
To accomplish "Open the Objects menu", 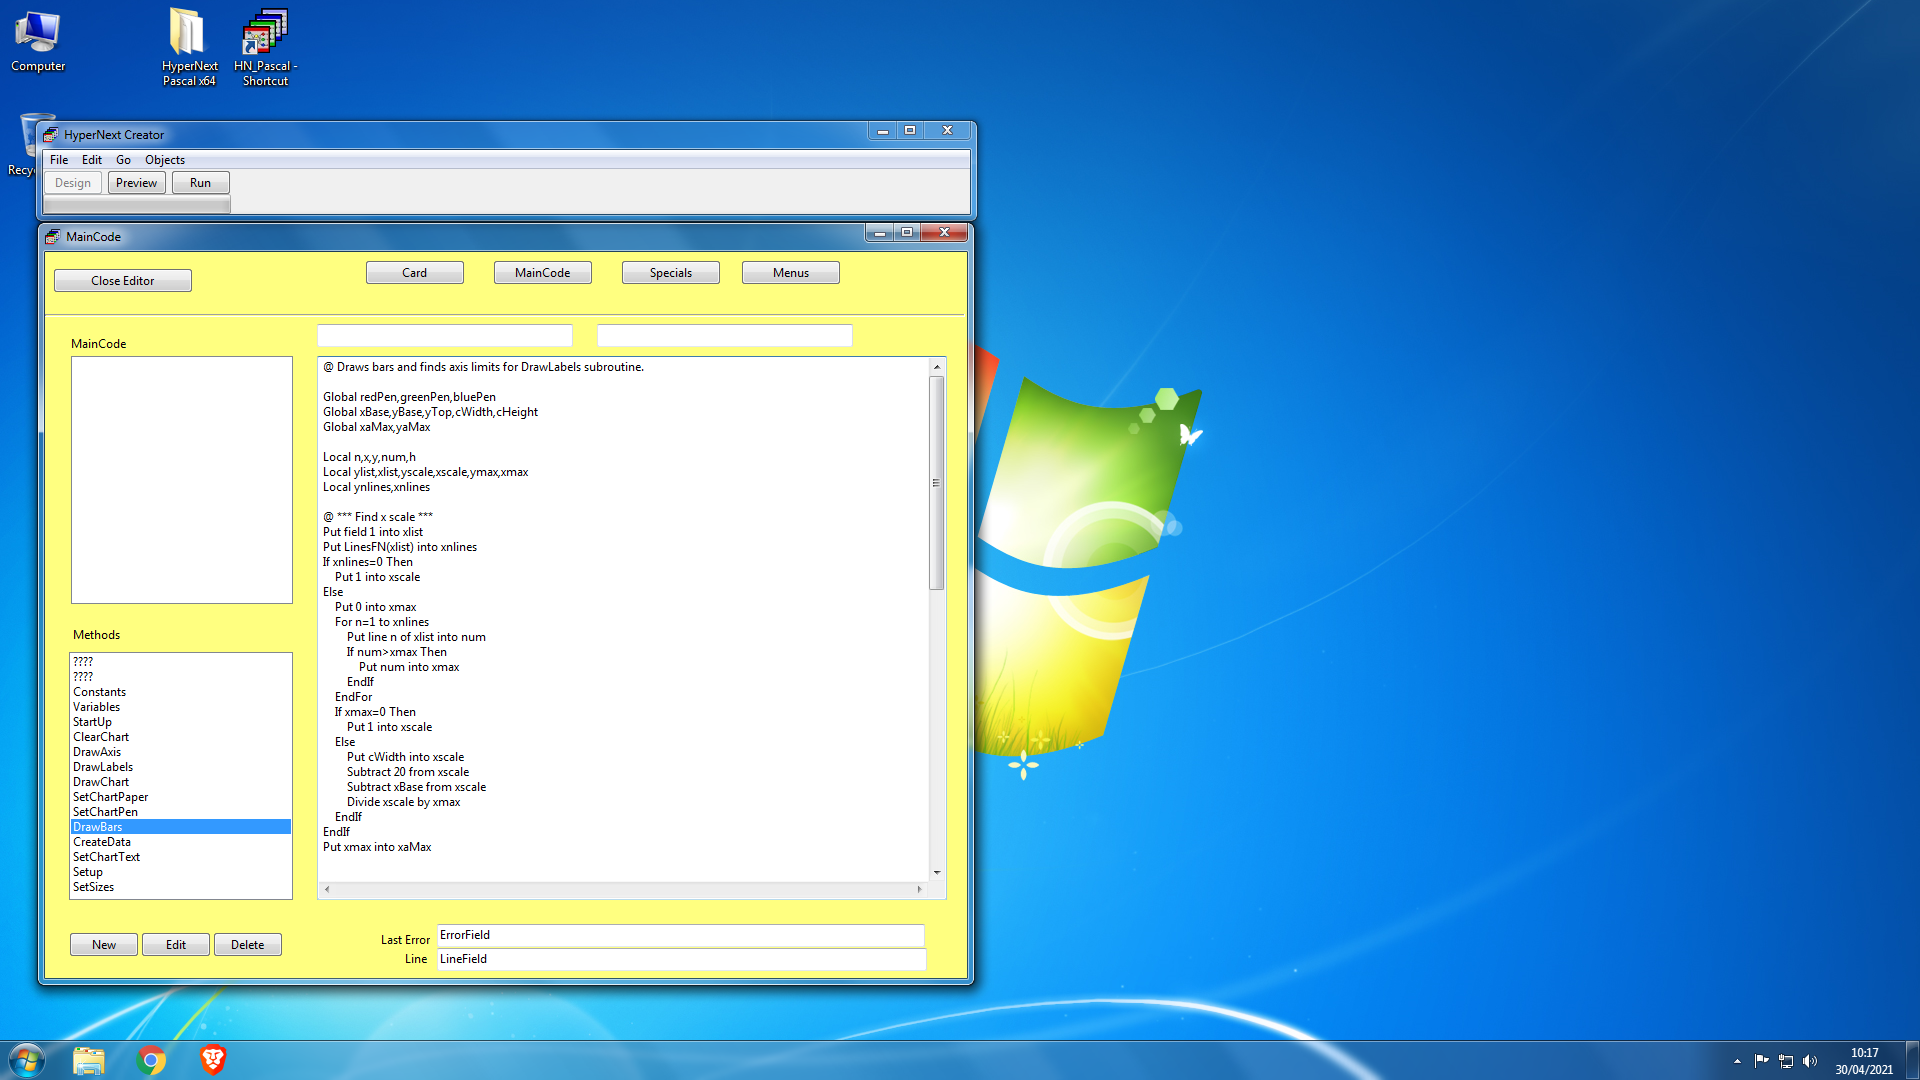I will tap(165, 160).
